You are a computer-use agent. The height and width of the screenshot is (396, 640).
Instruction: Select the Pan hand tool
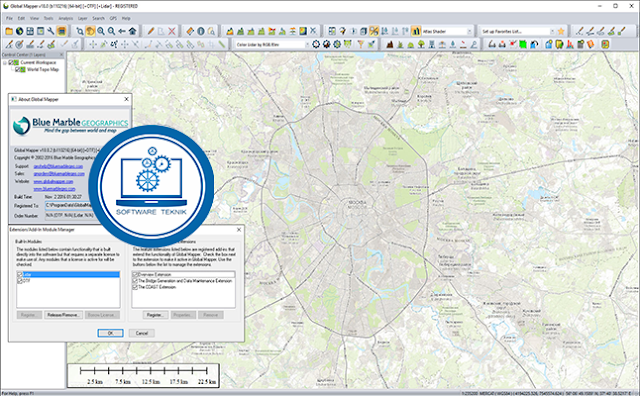pos(90,31)
